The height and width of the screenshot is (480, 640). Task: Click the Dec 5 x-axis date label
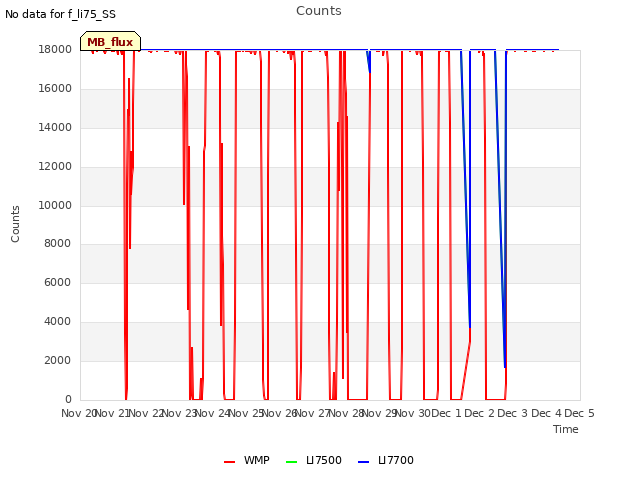coord(580,413)
